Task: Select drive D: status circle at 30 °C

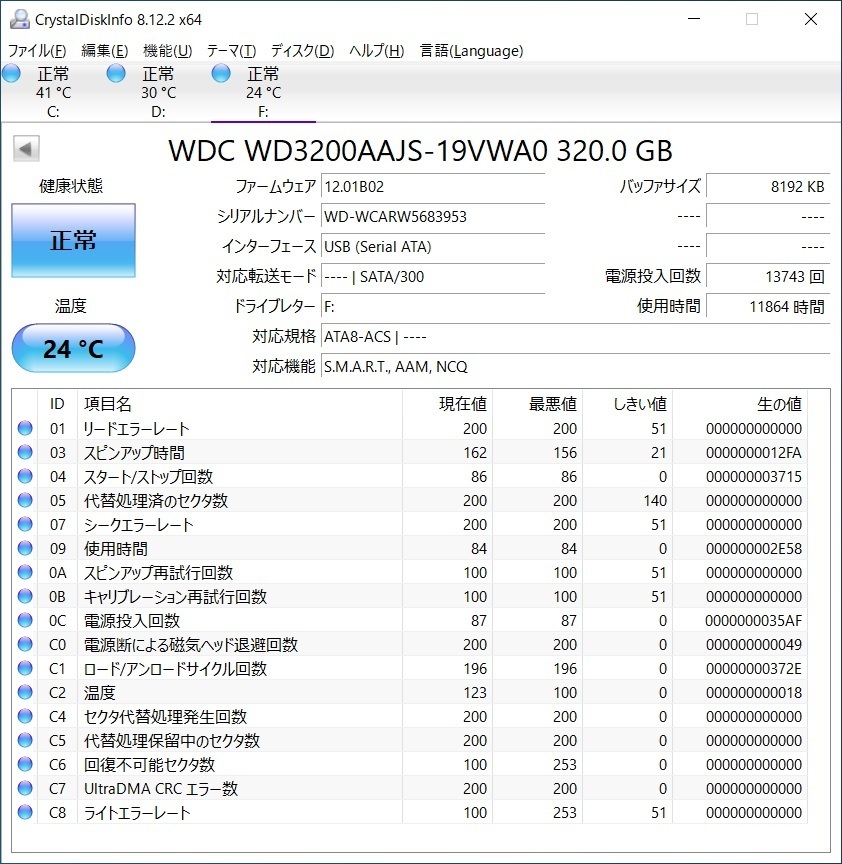Action: [x=116, y=73]
